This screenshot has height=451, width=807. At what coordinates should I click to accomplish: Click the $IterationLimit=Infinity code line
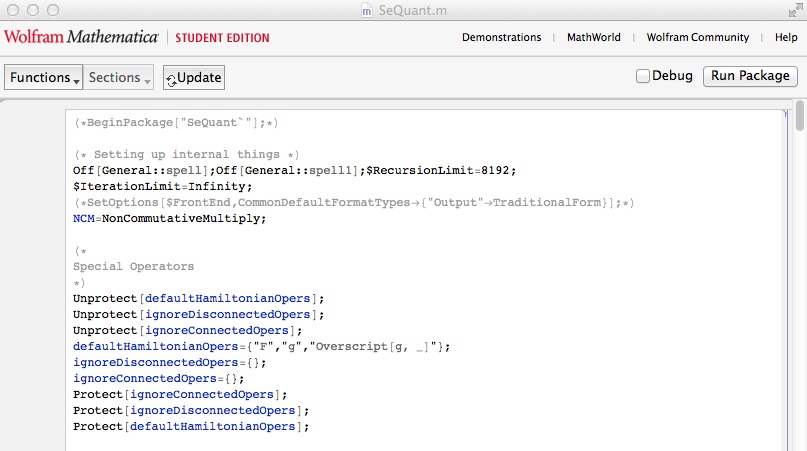coord(155,186)
